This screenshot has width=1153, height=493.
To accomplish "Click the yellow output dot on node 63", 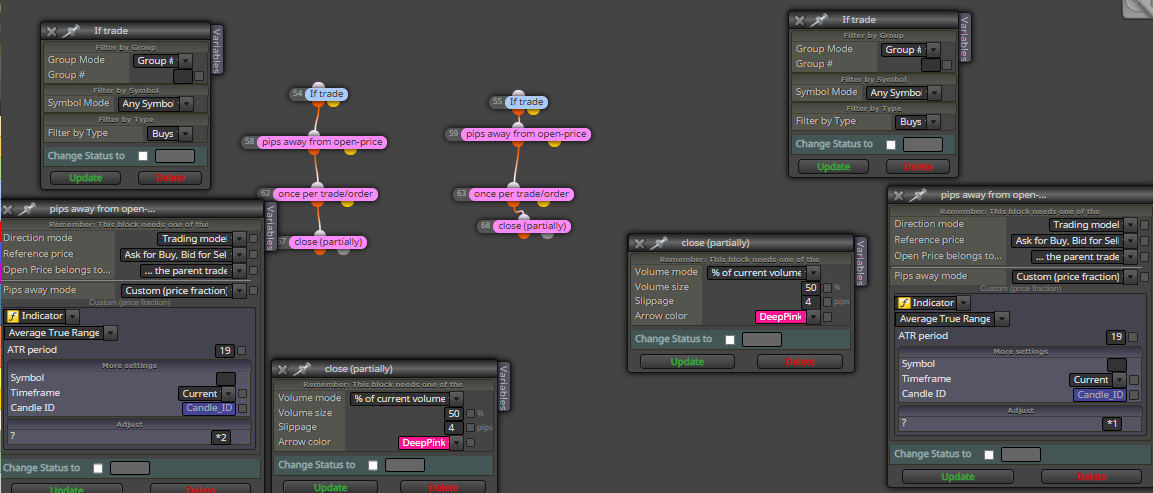I will tap(545, 202).
